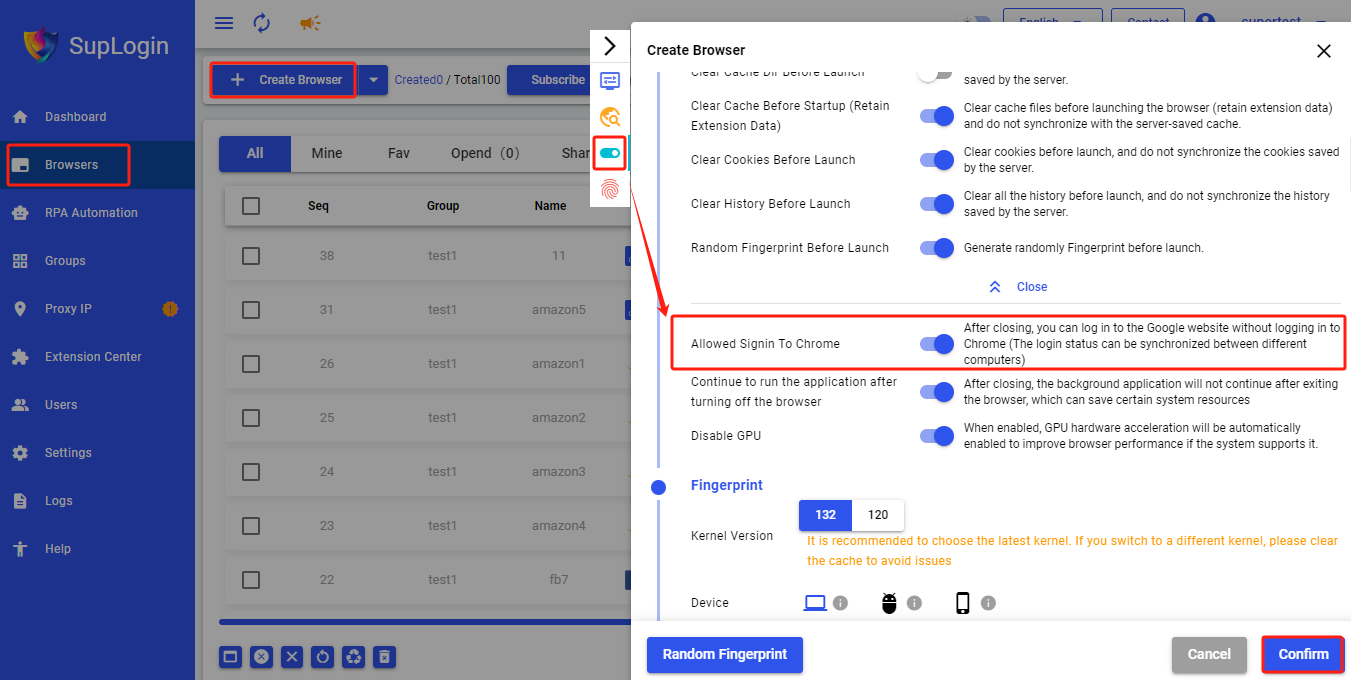Select kernel version 120
This screenshot has height=680, width=1351.
pyautogui.click(x=878, y=515)
